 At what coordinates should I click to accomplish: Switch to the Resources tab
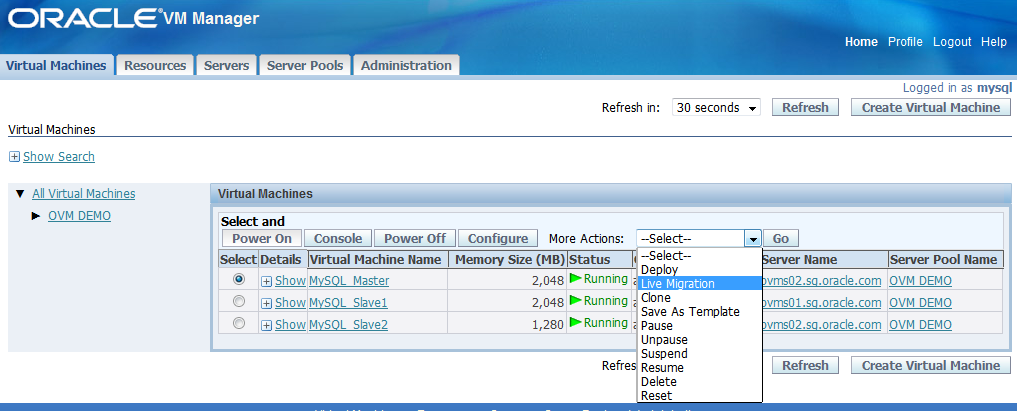(x=155, y=65)
